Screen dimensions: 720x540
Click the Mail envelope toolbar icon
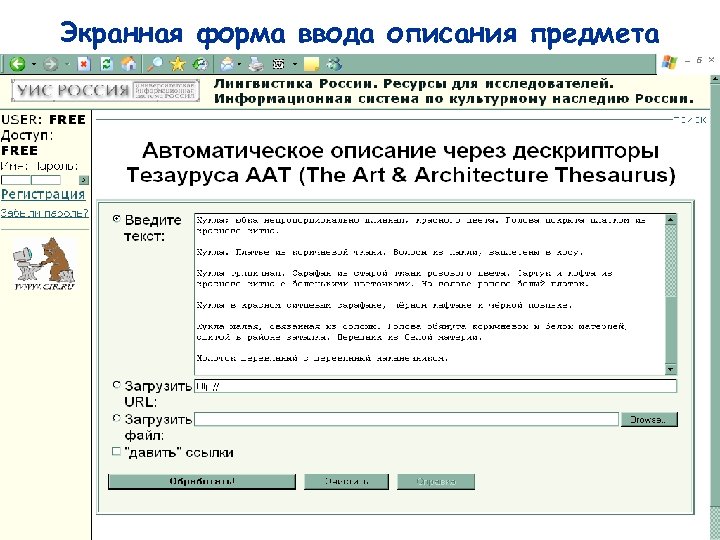227,64
